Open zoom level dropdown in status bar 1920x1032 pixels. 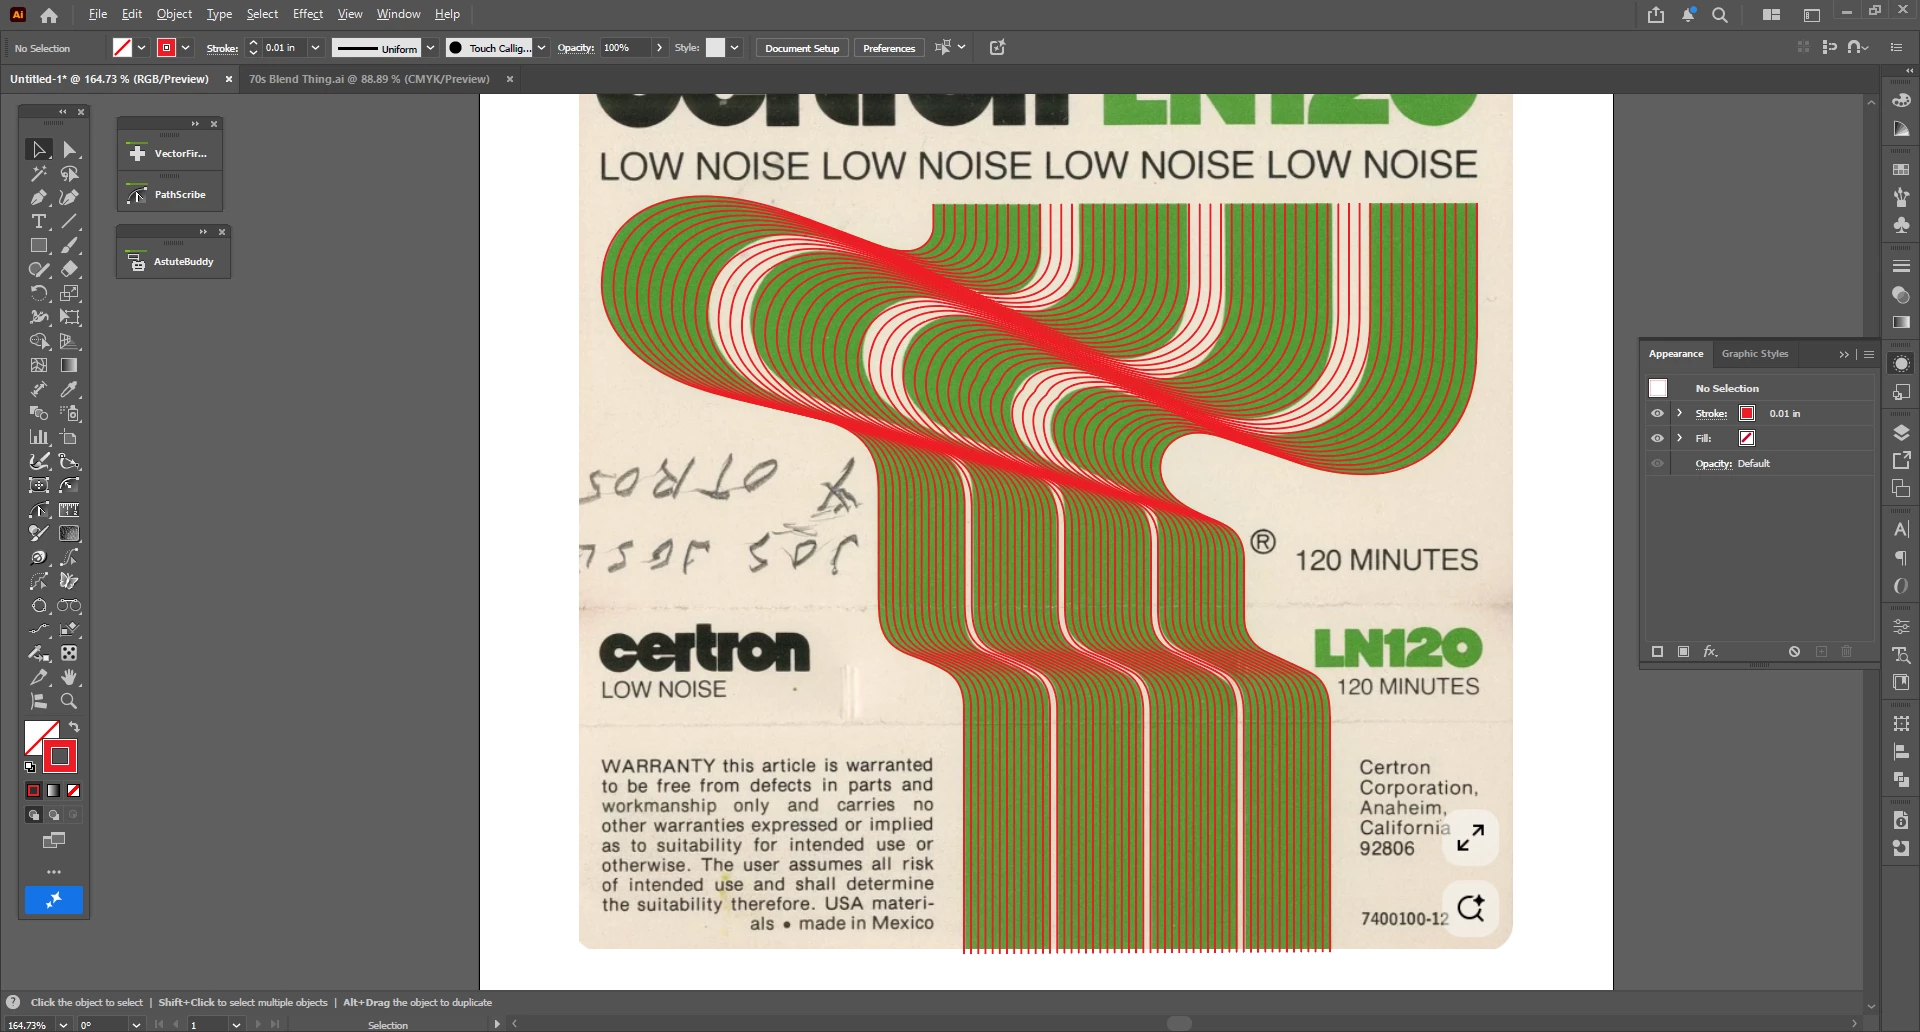(63, 1025)
